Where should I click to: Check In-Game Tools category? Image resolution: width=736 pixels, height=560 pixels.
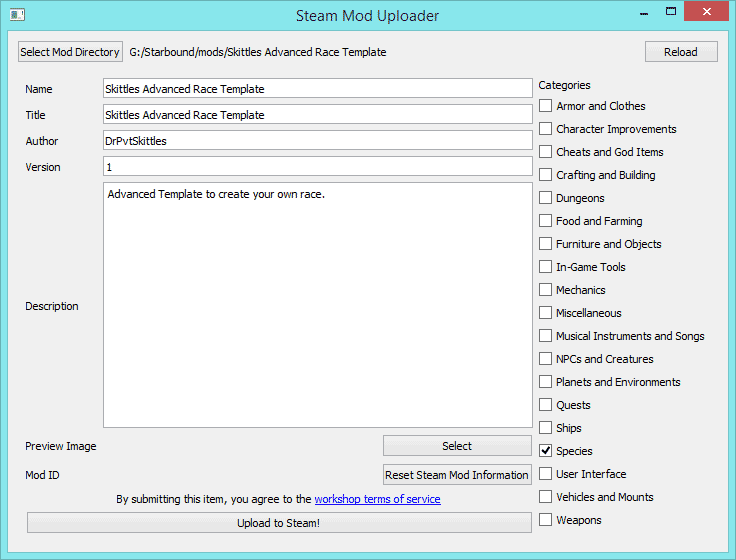pos(545,267)
